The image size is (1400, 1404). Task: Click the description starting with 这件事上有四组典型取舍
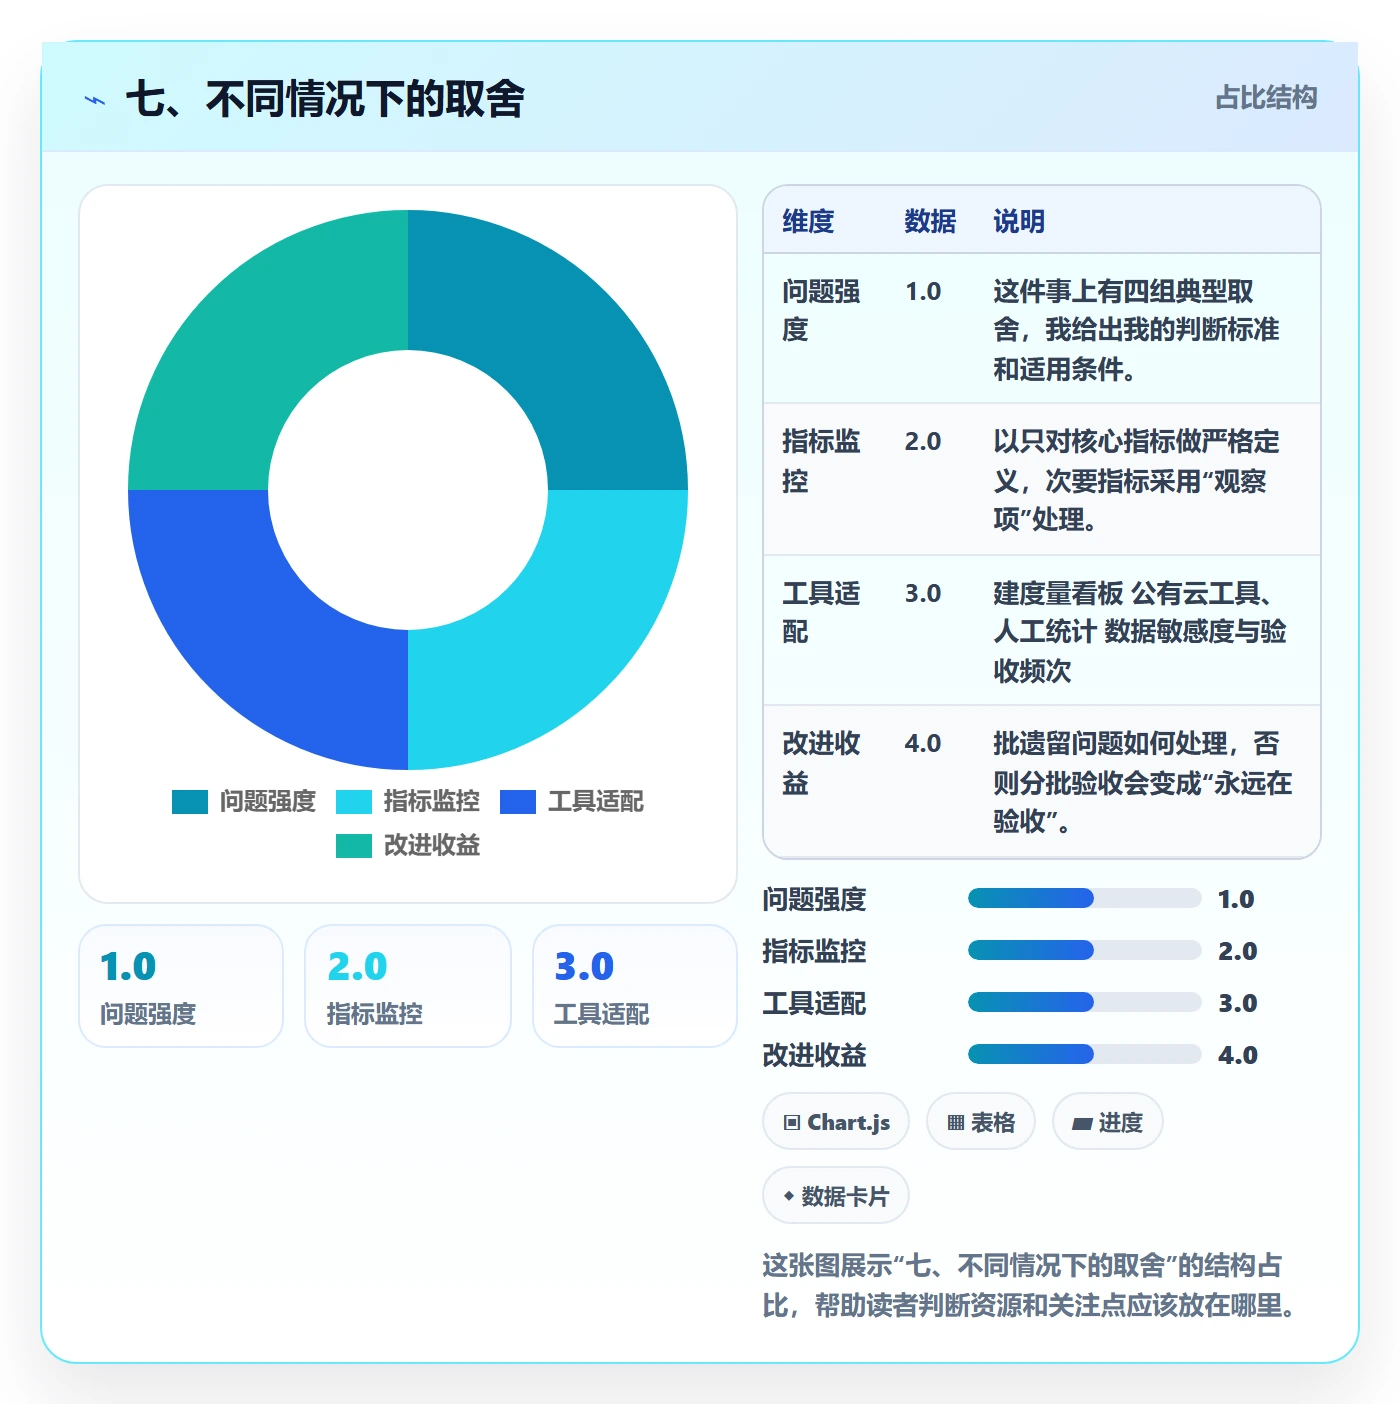click(x=1136, y=330)
